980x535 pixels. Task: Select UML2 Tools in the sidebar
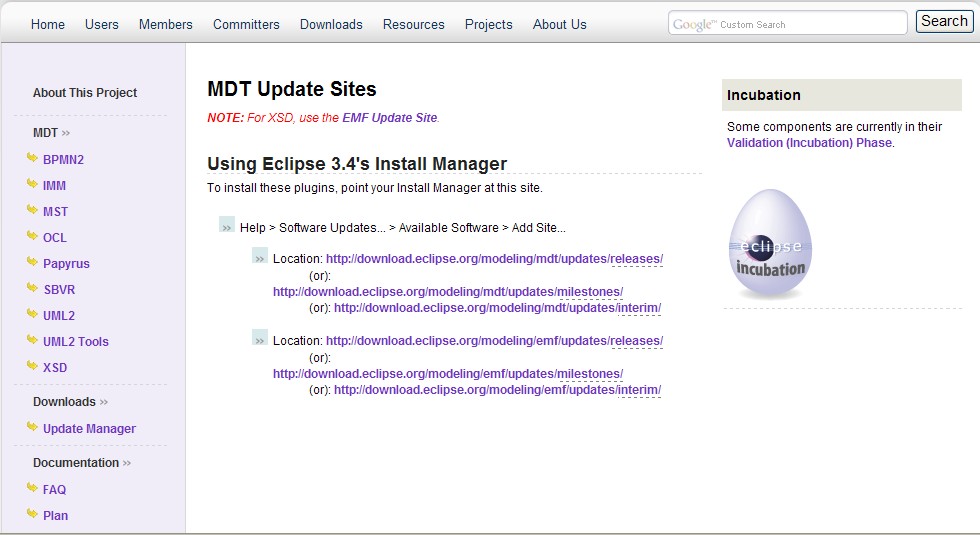pos(76,342)
